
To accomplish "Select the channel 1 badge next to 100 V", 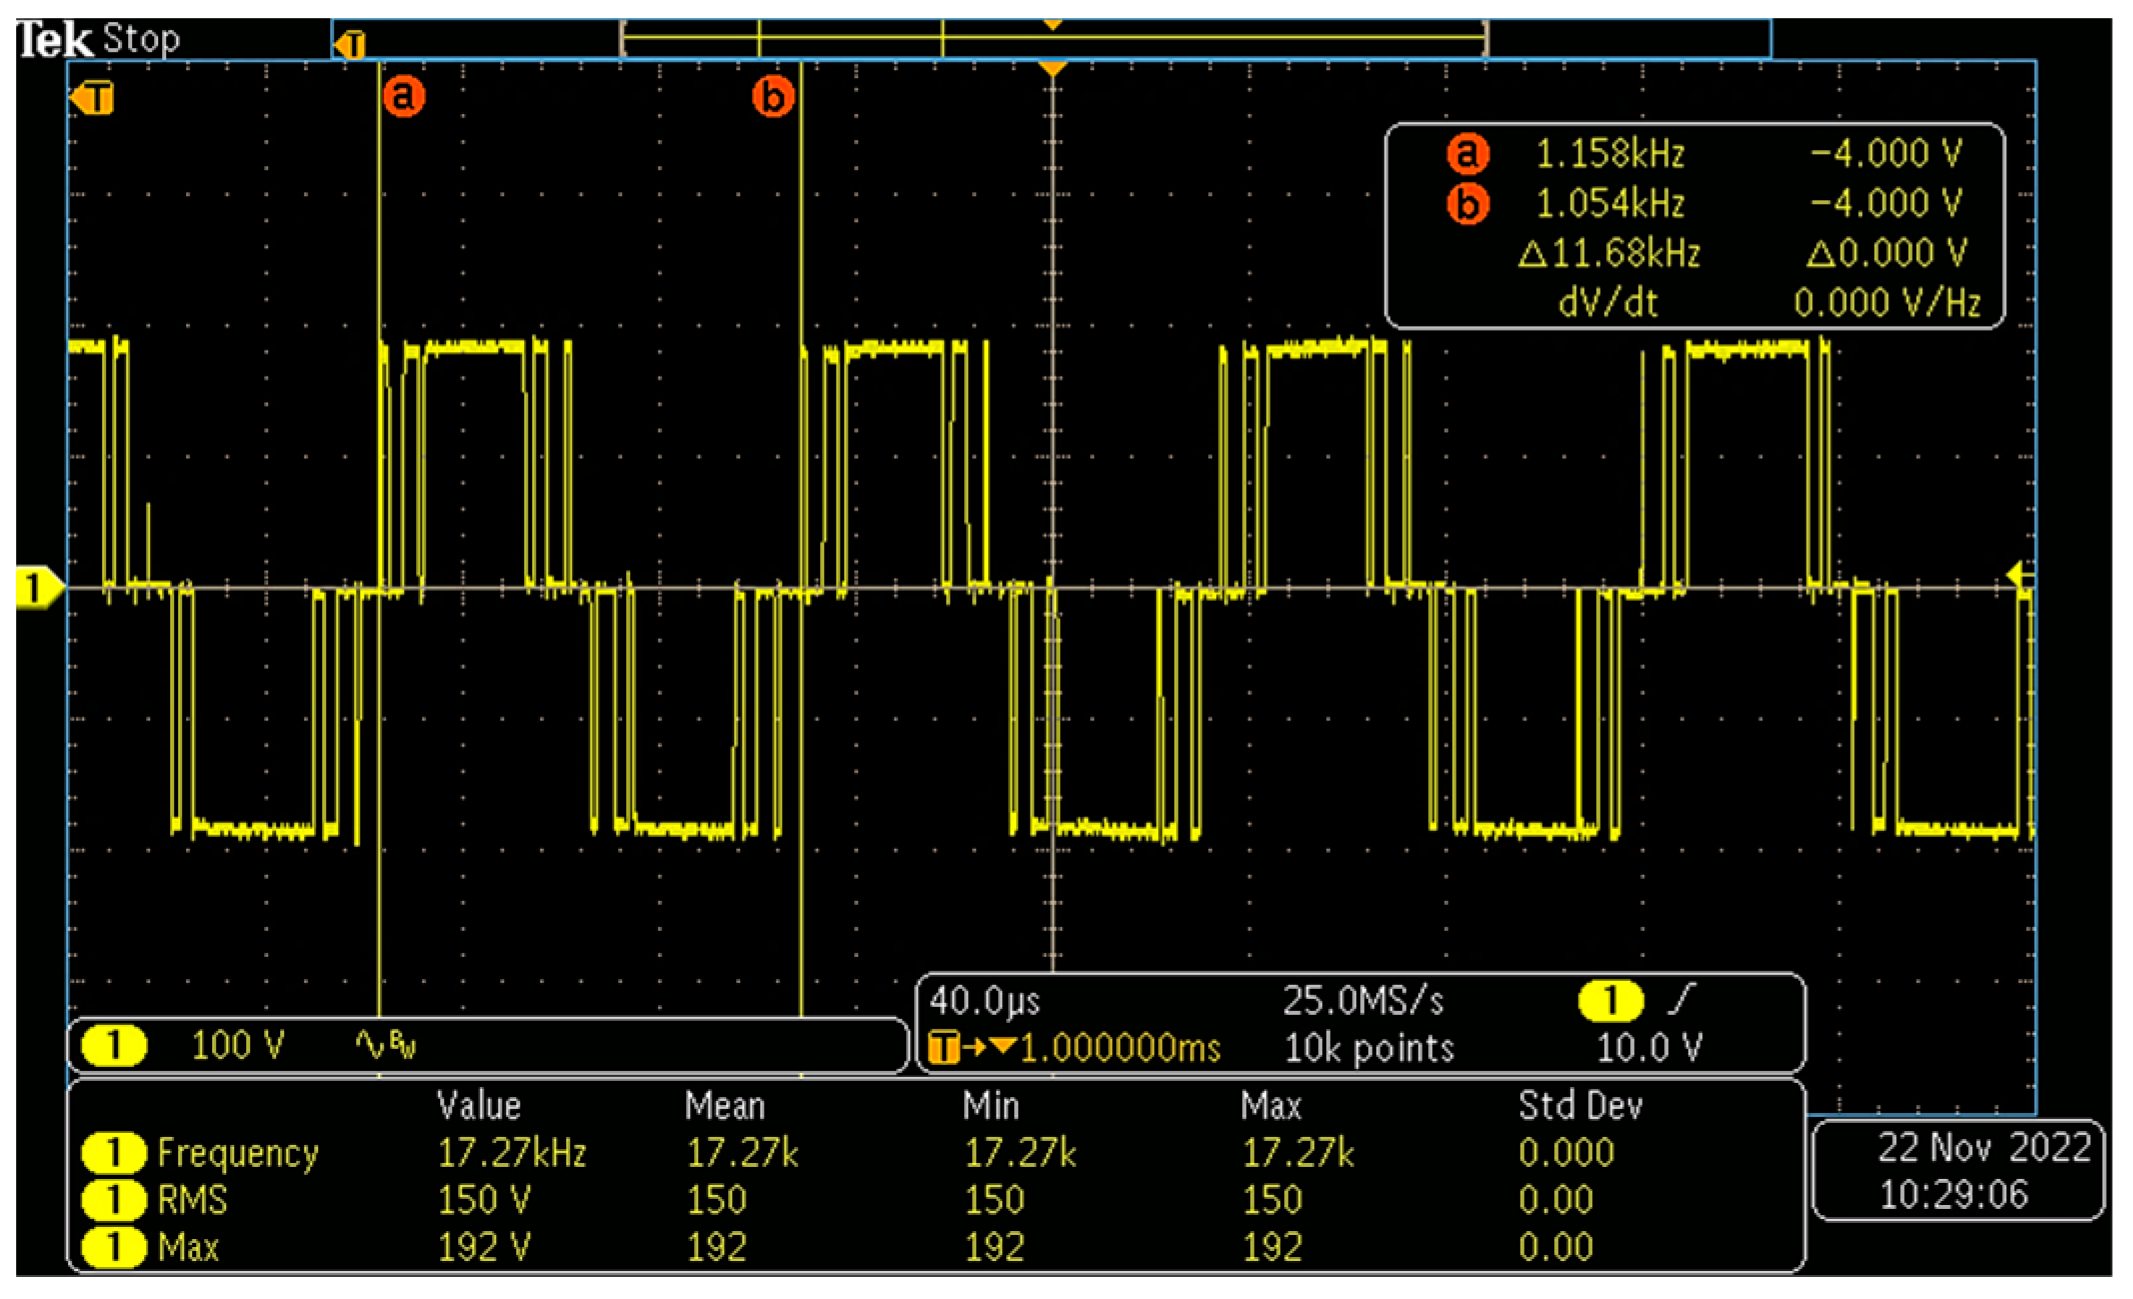I will pyautogui.click(x=114, y=1046).
